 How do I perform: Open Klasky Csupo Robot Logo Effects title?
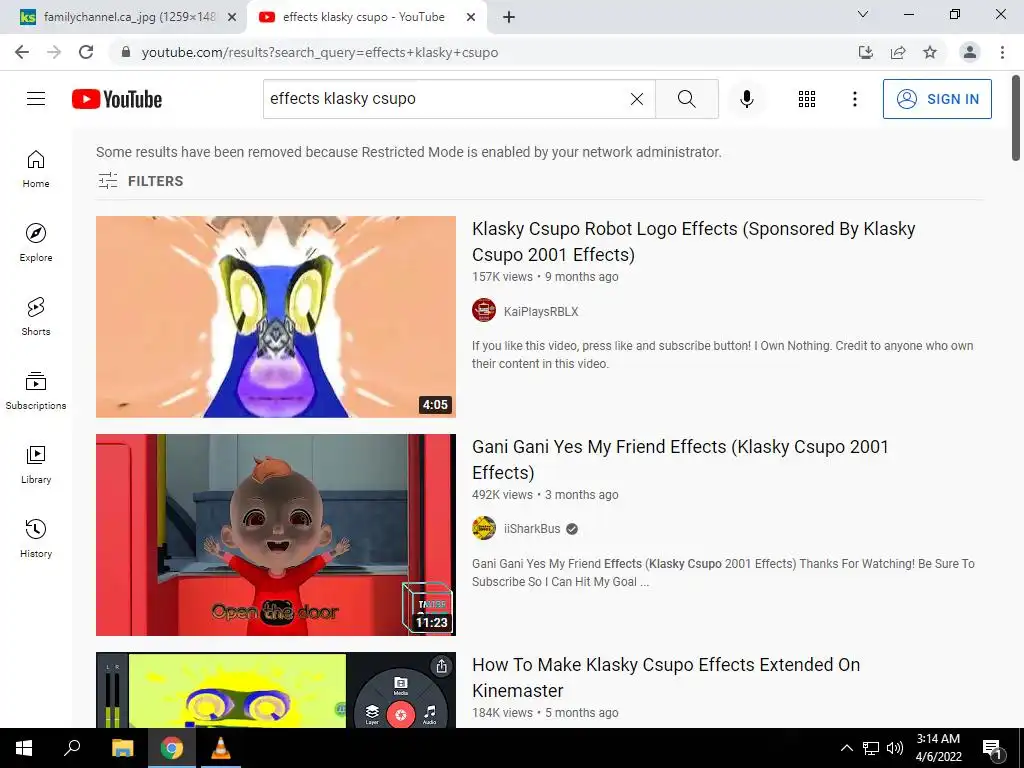tap(694, 241)
